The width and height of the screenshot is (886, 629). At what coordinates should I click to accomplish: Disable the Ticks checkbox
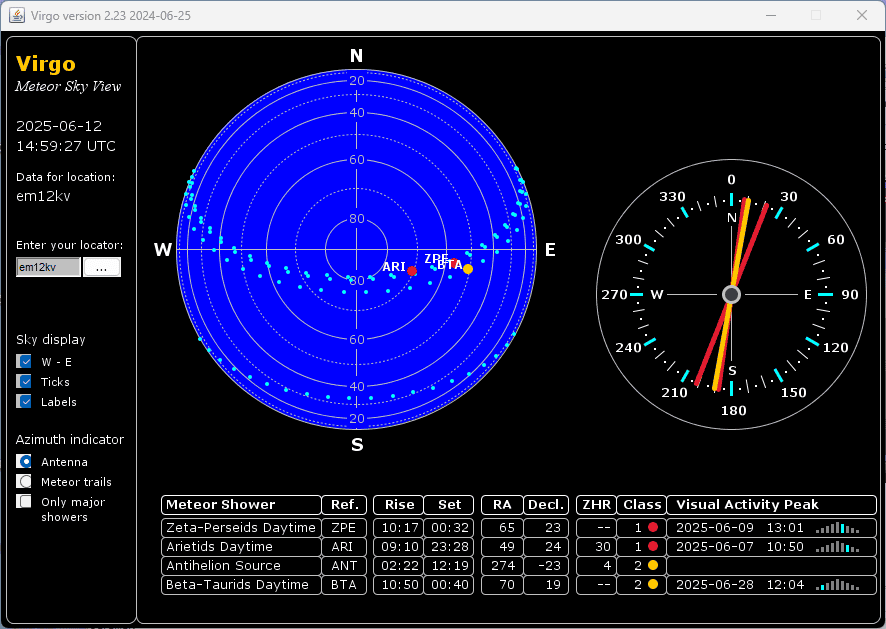pos(25,382)
